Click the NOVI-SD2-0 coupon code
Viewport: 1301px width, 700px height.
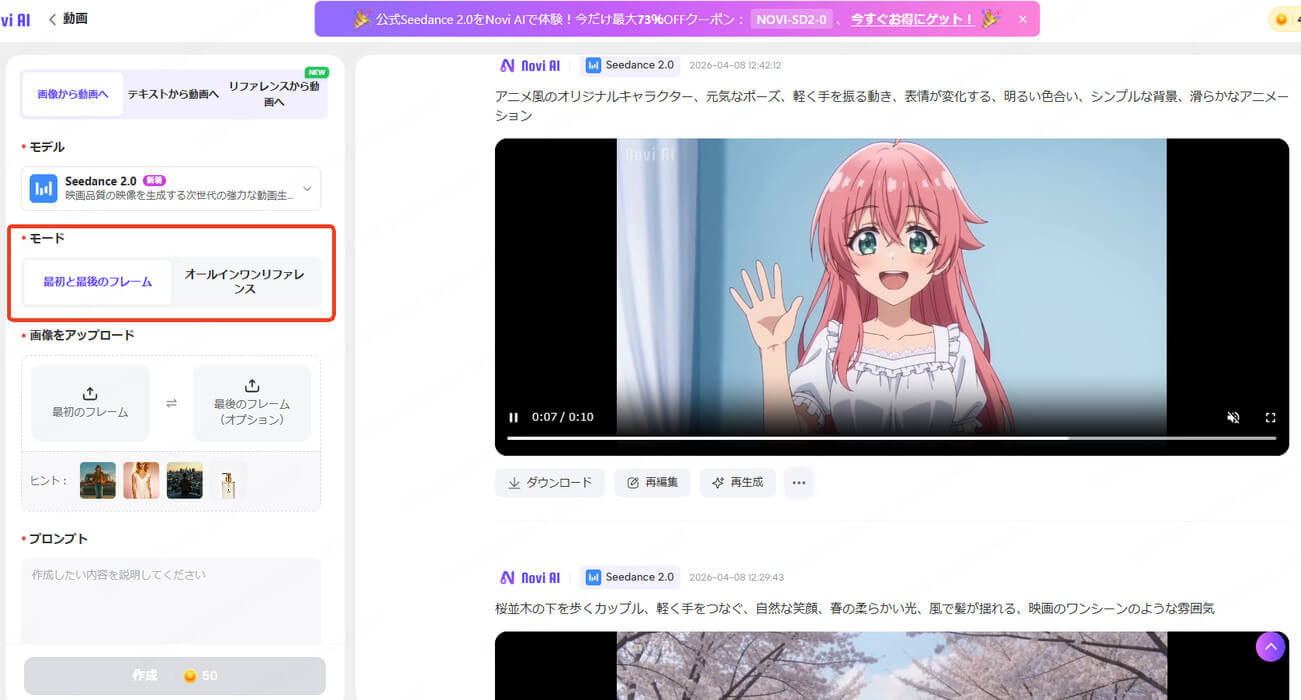point(792,19)
